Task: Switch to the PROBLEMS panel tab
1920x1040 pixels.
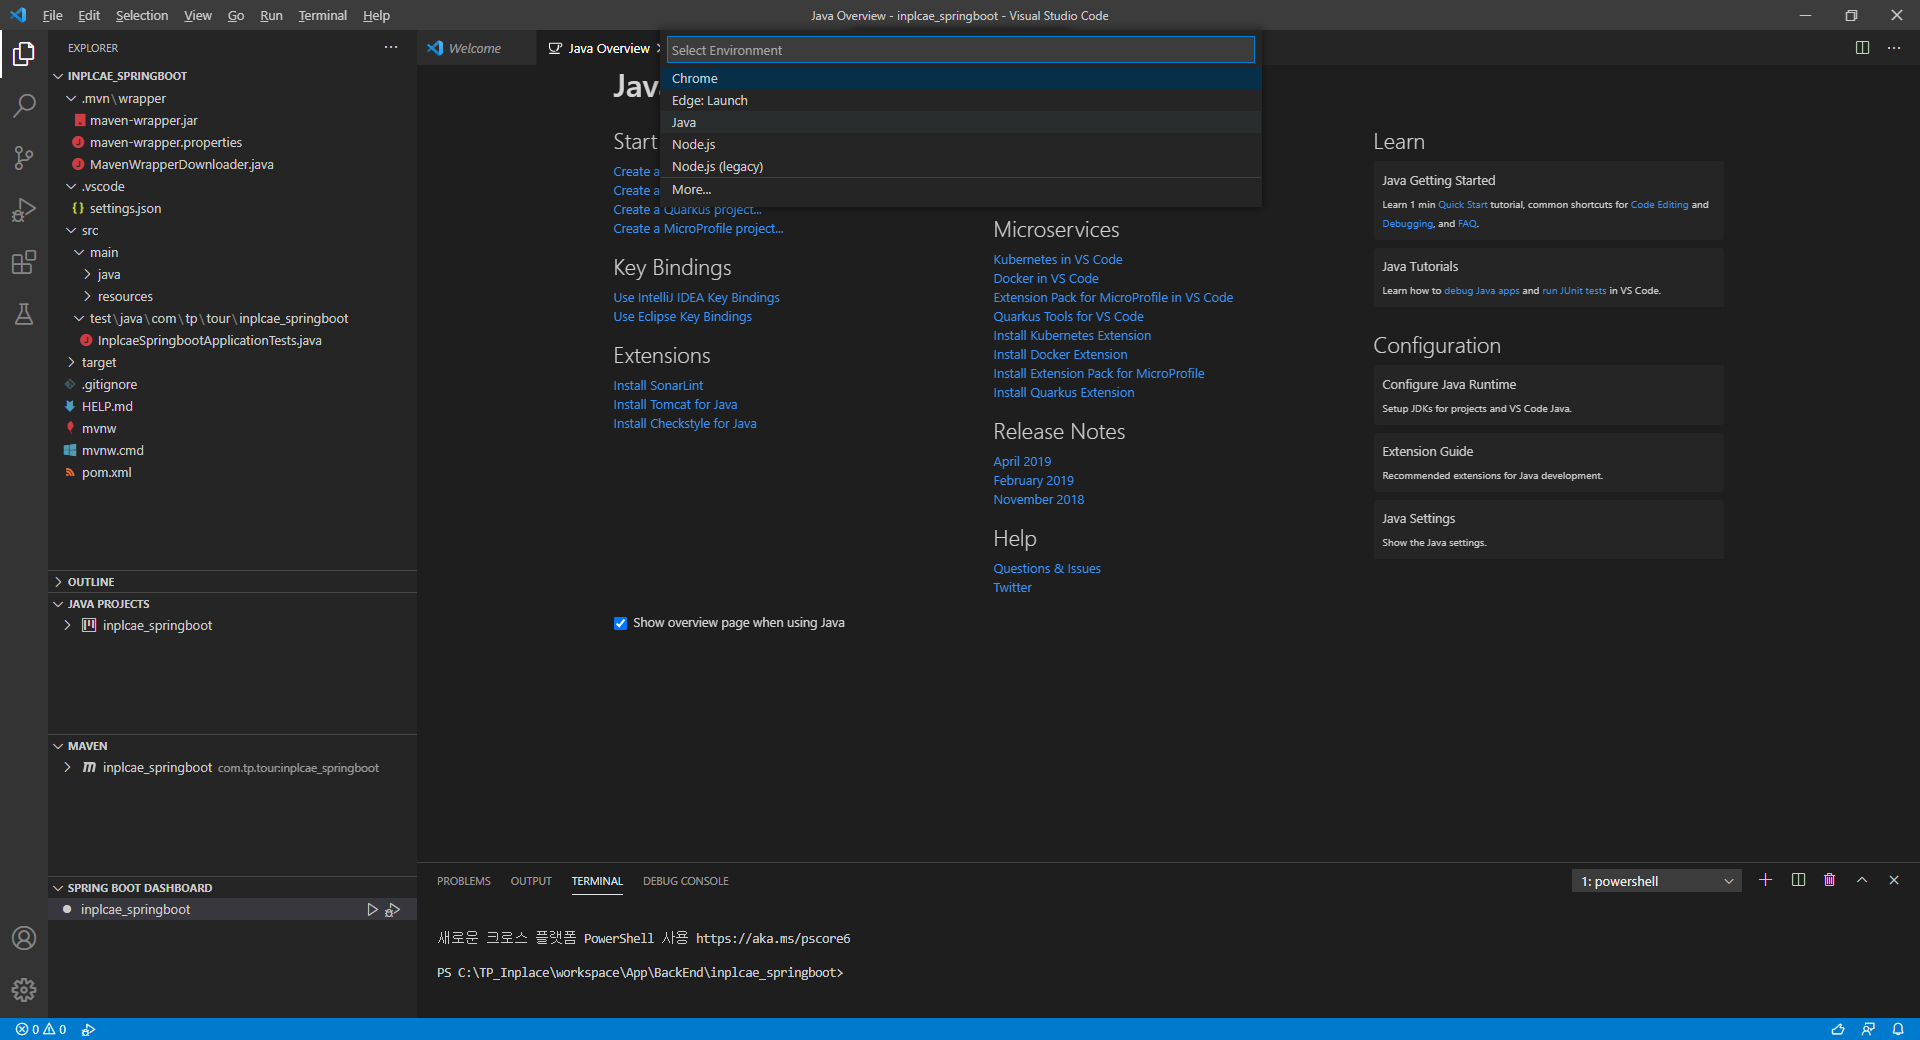Action: [463, 881]
